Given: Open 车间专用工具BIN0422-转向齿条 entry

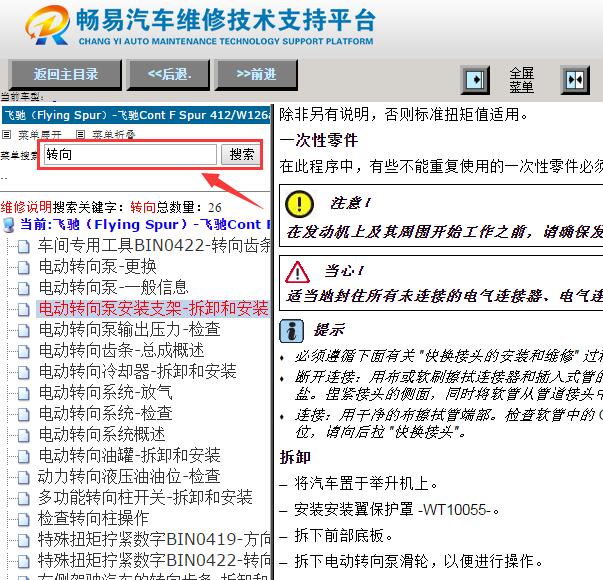Looking at the screenshot, I should pyautogui.click(x=154, y=246).
